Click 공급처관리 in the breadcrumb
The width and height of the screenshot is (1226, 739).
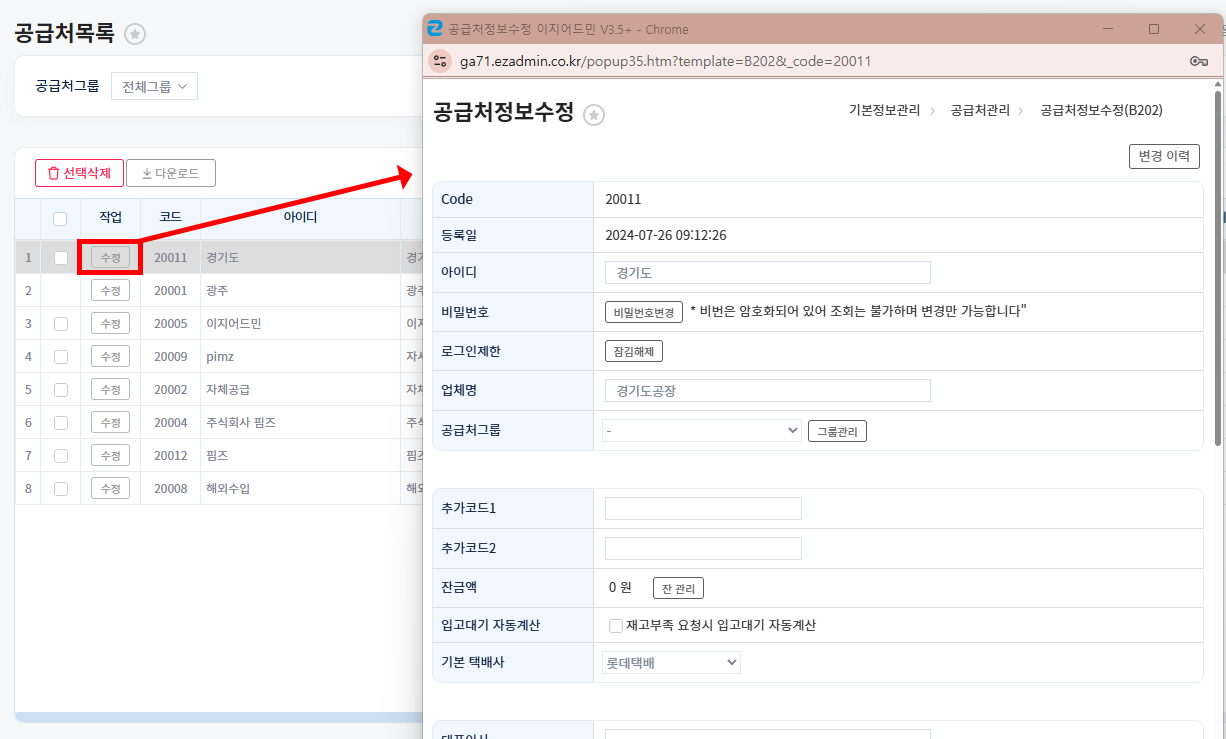pos(979,111)
